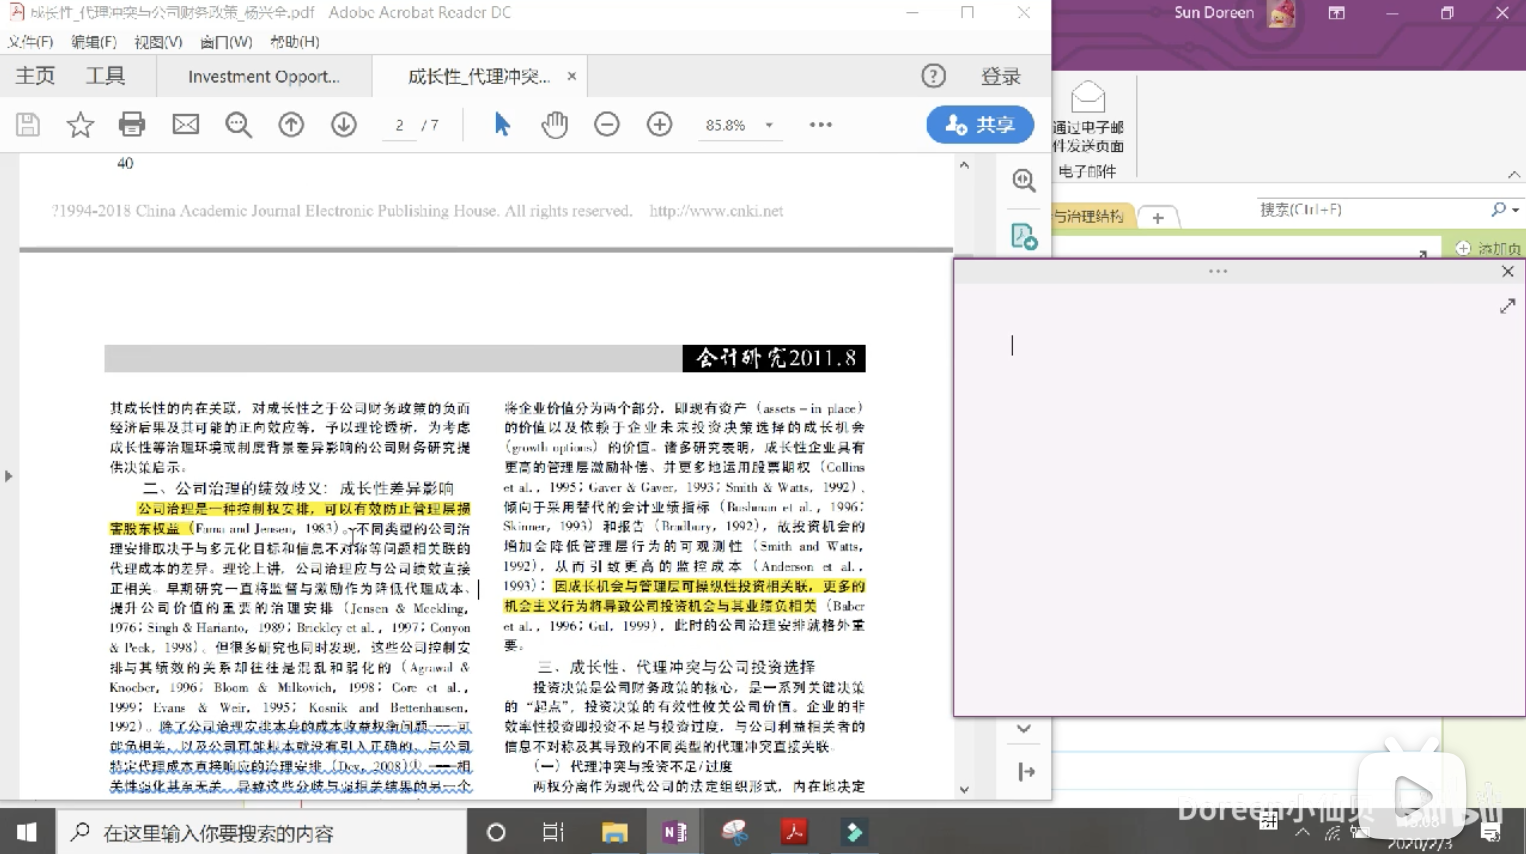Switch to 成长性_代理冲突 document tab
This screenshot has width=1526, height=854.
coord(479,76)
